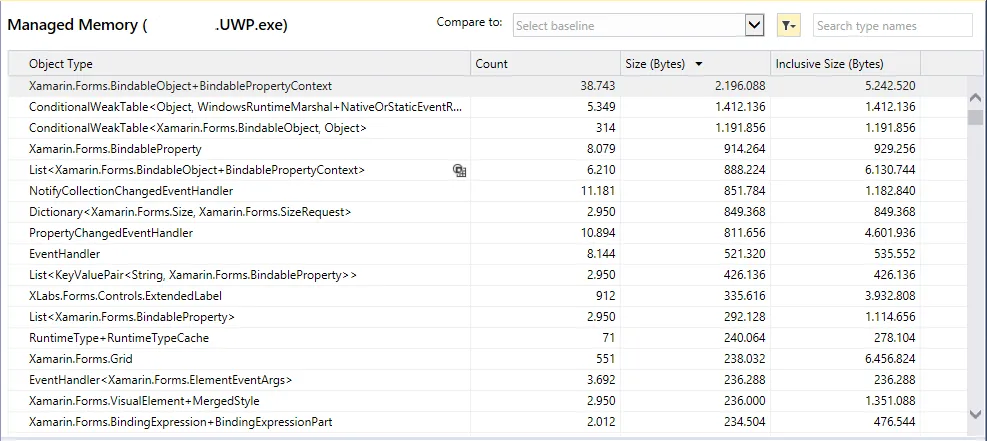
Task: Select the PropertyChangedEventHandler row
Action: (x=111, y=233)
